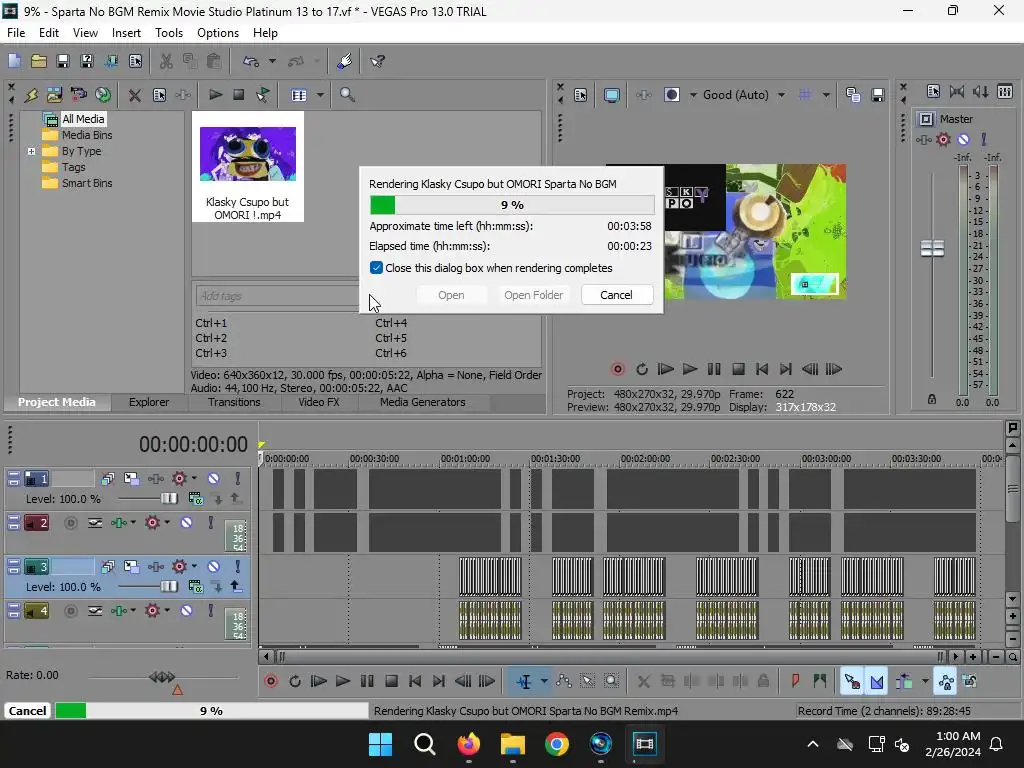The height and width of the screenshot is (768, 1024).
Task: Click Pause in the timeline transport bar
Action: 367,681
